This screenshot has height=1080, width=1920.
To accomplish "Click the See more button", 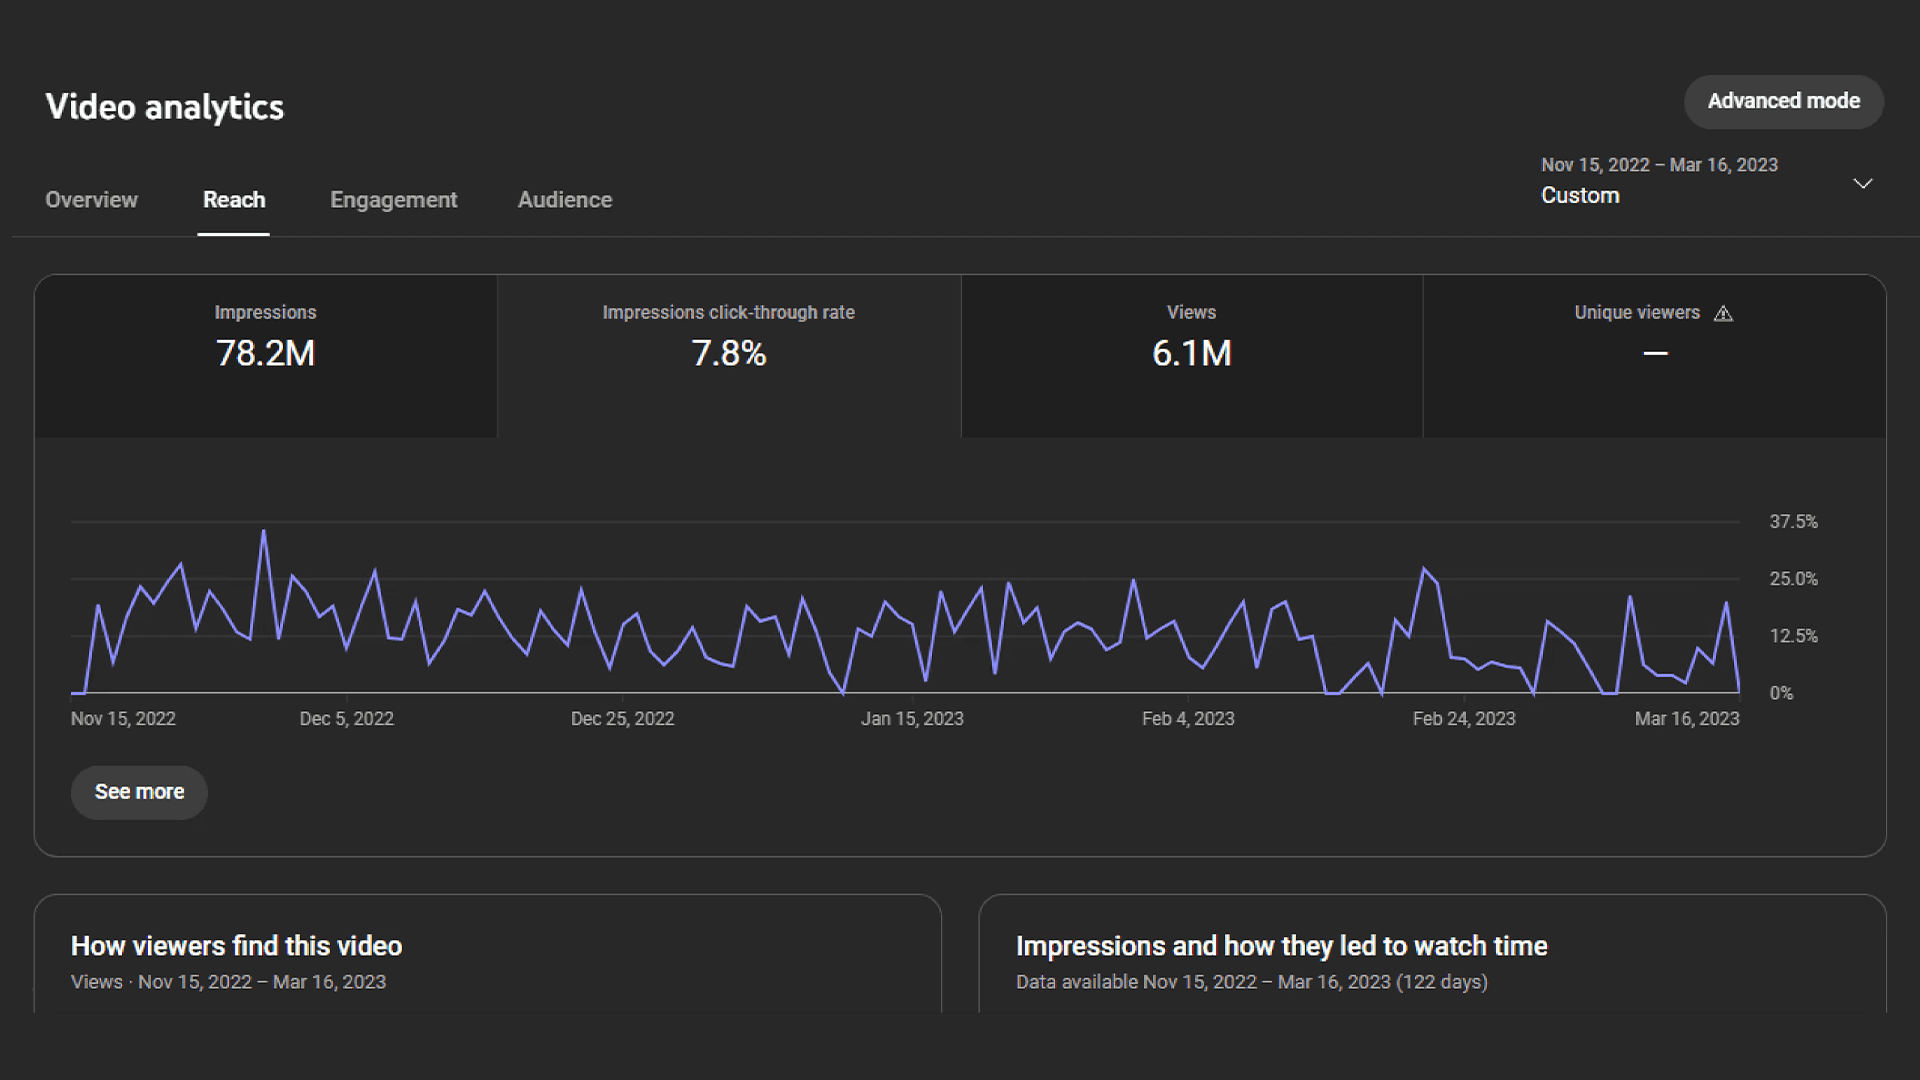I will point(139,792).
